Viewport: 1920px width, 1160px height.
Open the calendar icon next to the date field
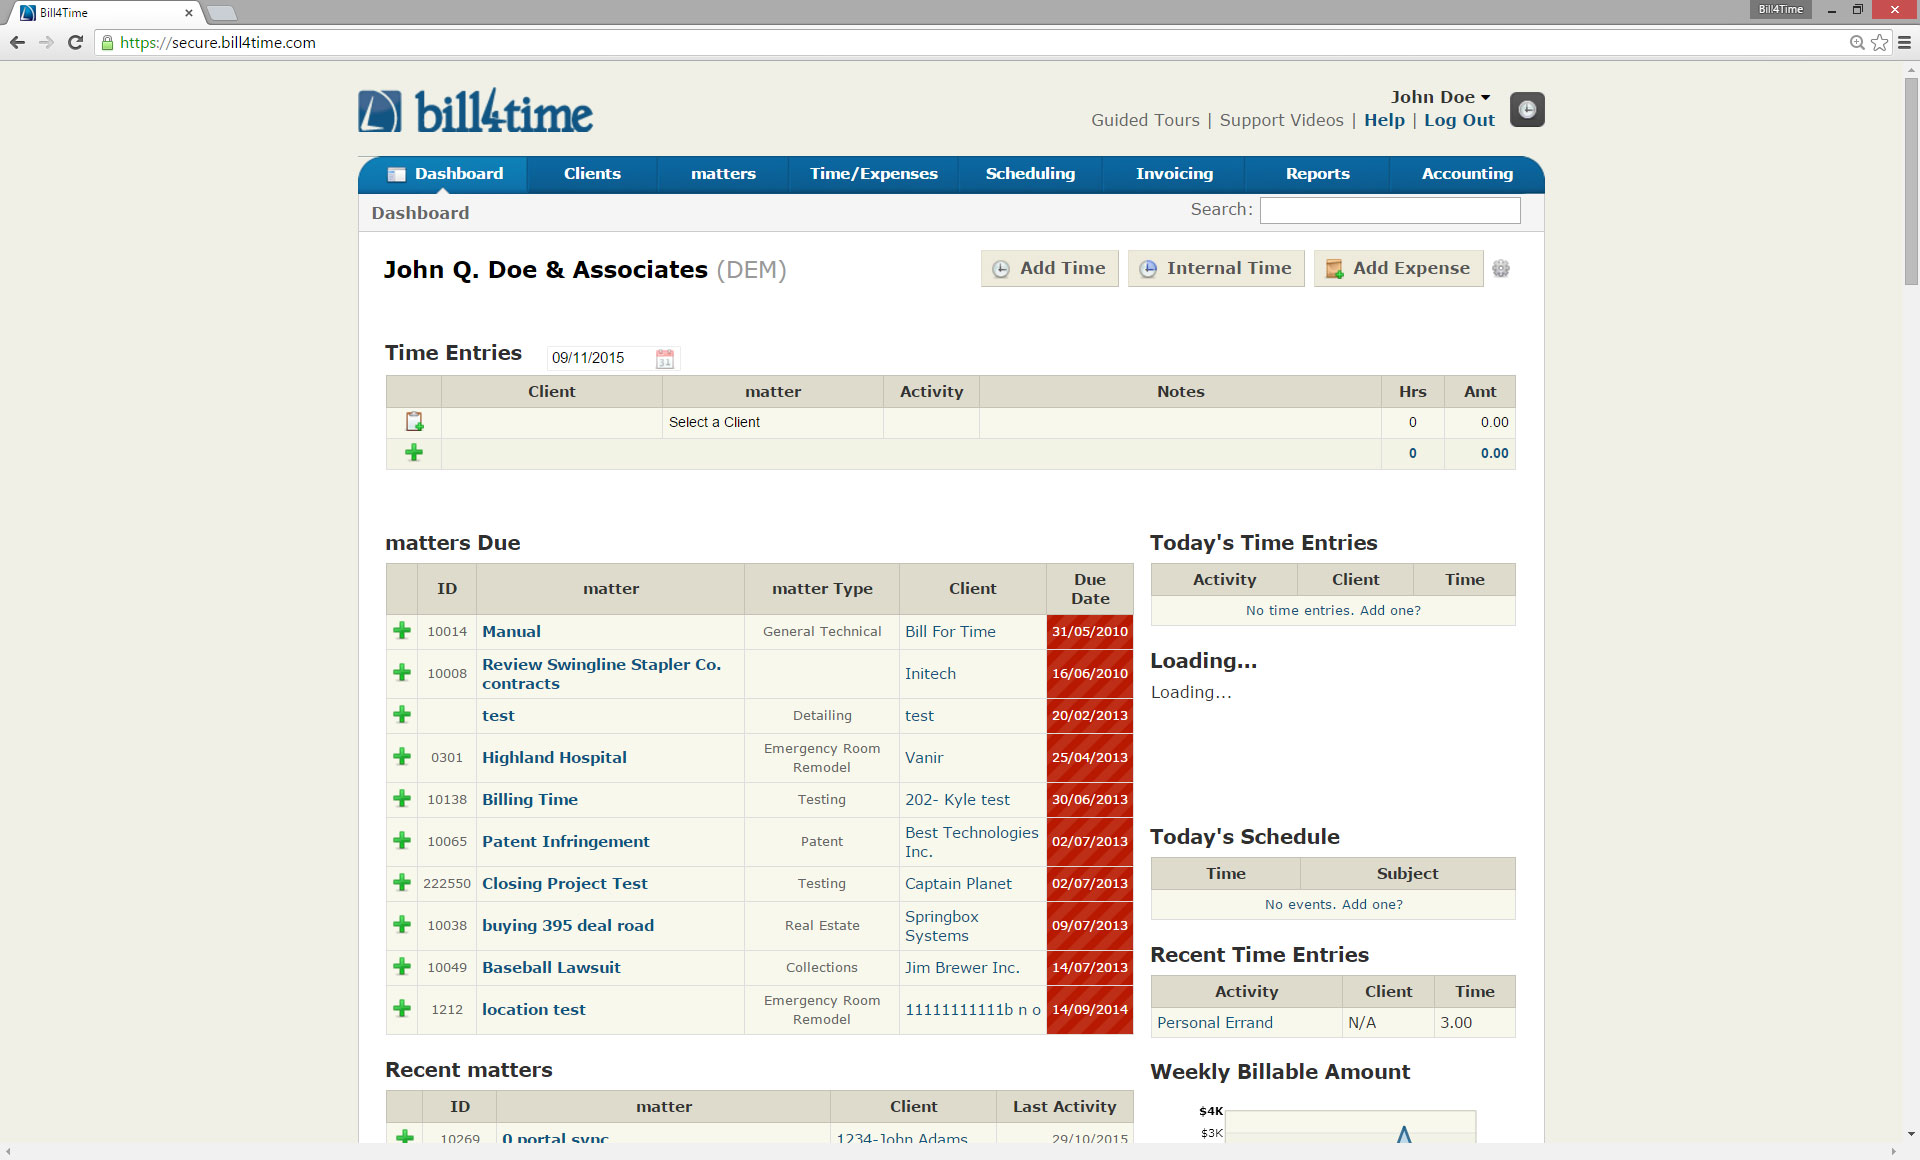coord(664,358)
